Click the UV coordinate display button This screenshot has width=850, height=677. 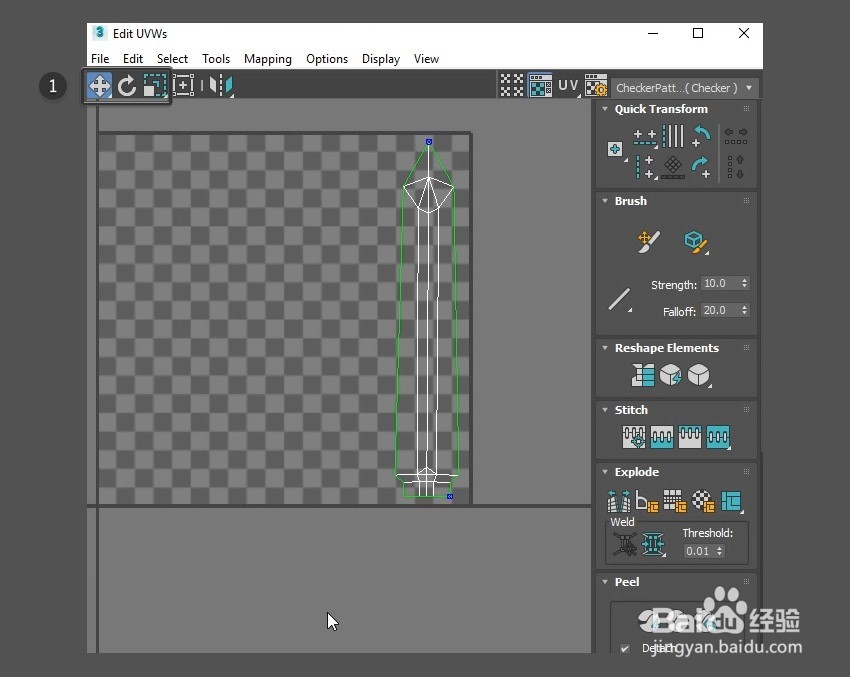(568, 86)
